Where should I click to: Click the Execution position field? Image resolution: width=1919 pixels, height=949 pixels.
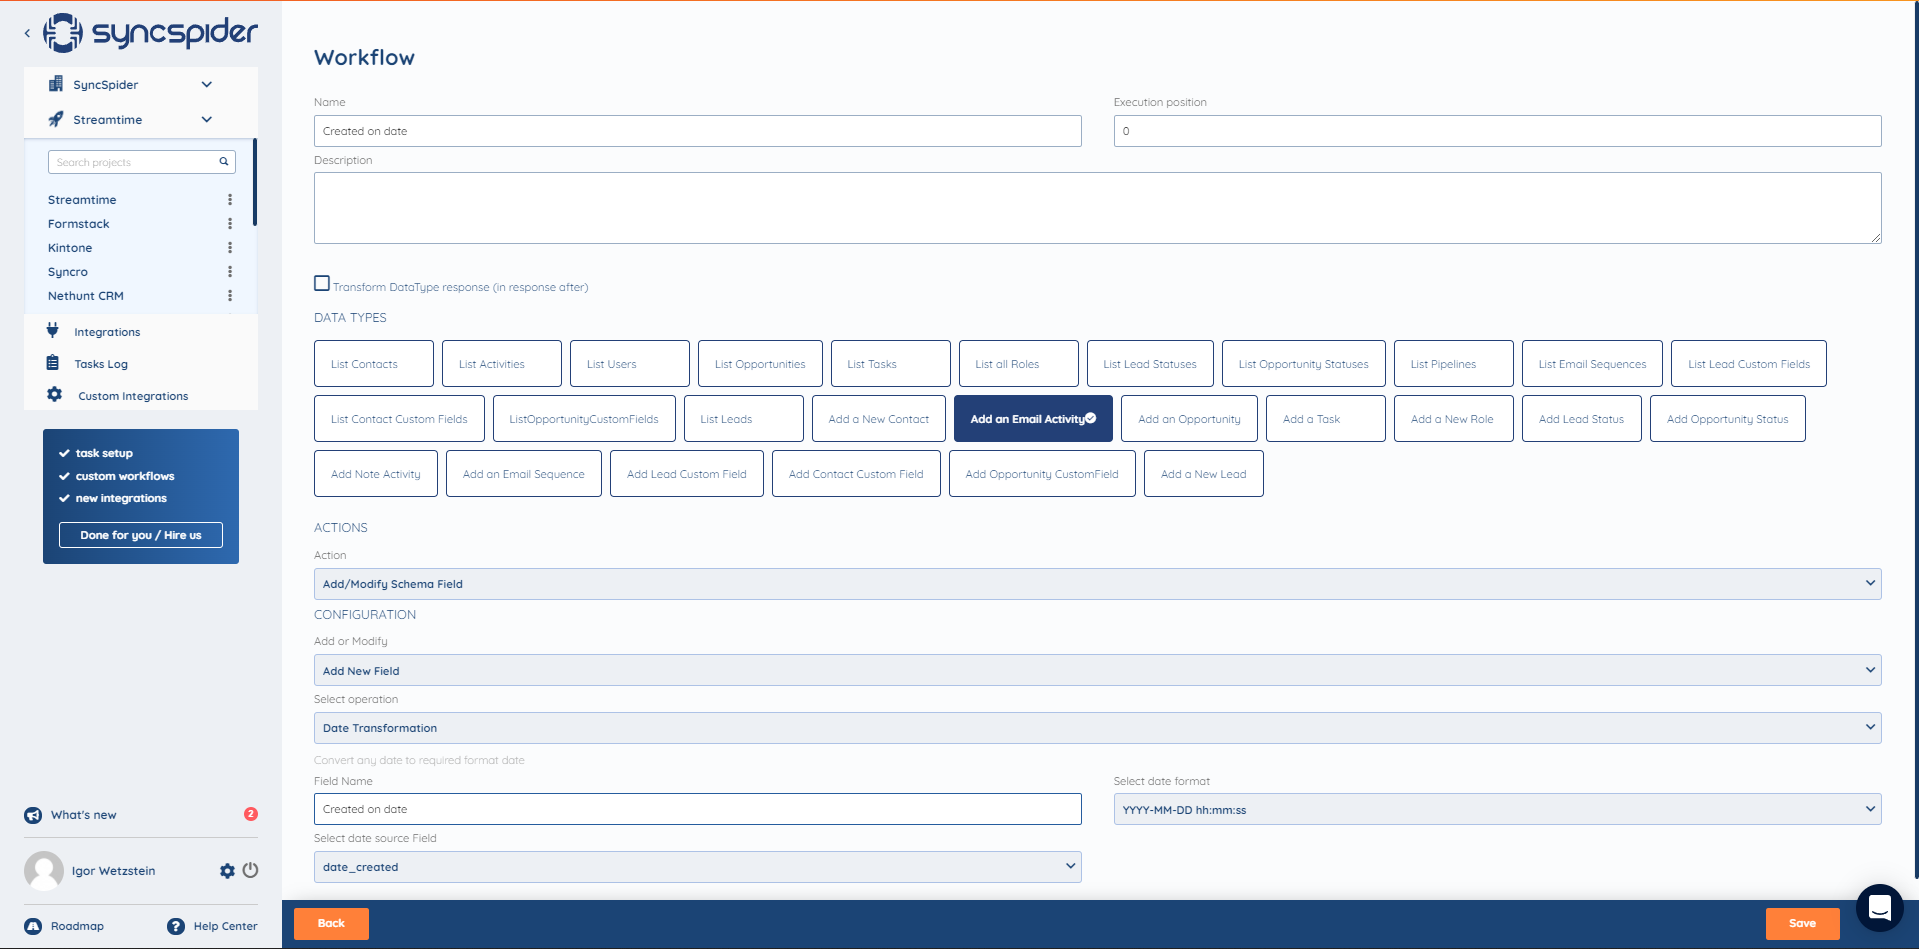(x=1497, y=131)
